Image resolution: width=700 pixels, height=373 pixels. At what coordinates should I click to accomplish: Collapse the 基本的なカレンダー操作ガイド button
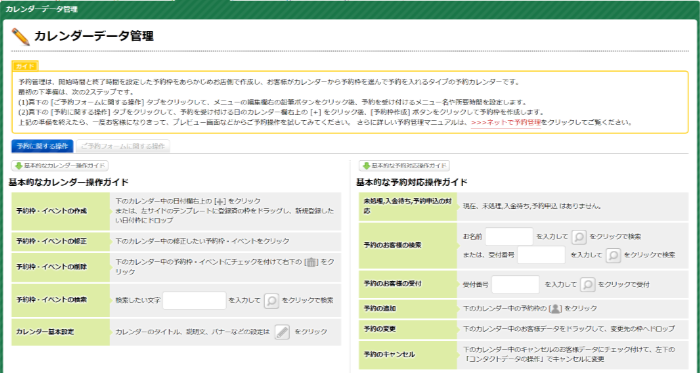(60, 166)
